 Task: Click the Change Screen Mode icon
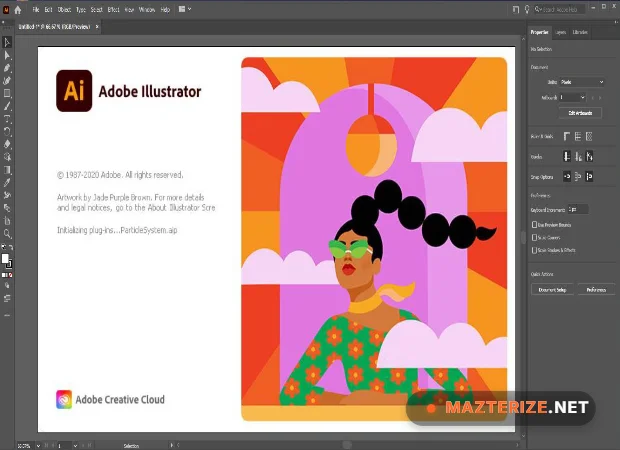tap(7, 298)
